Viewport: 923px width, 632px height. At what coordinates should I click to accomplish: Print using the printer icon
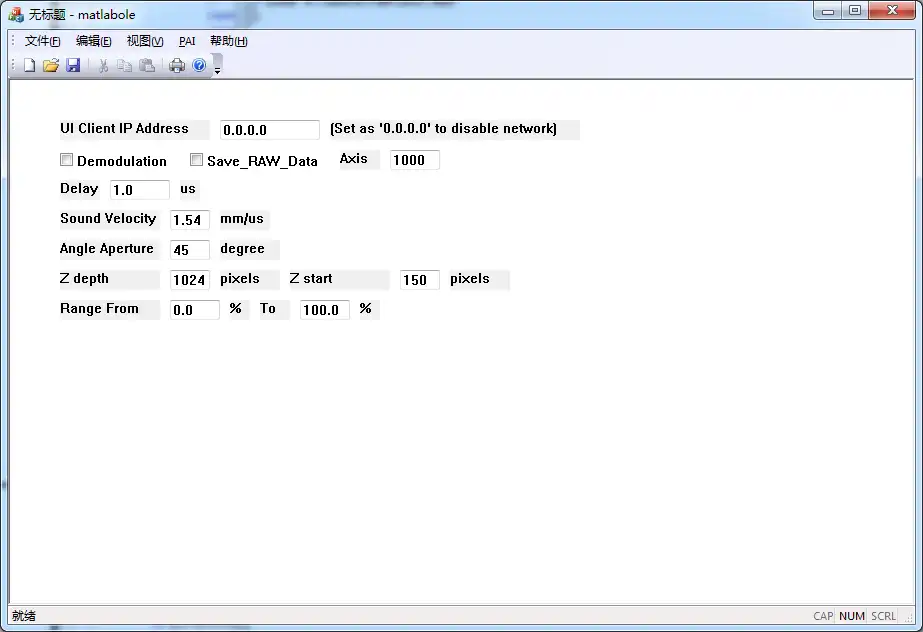177,65
